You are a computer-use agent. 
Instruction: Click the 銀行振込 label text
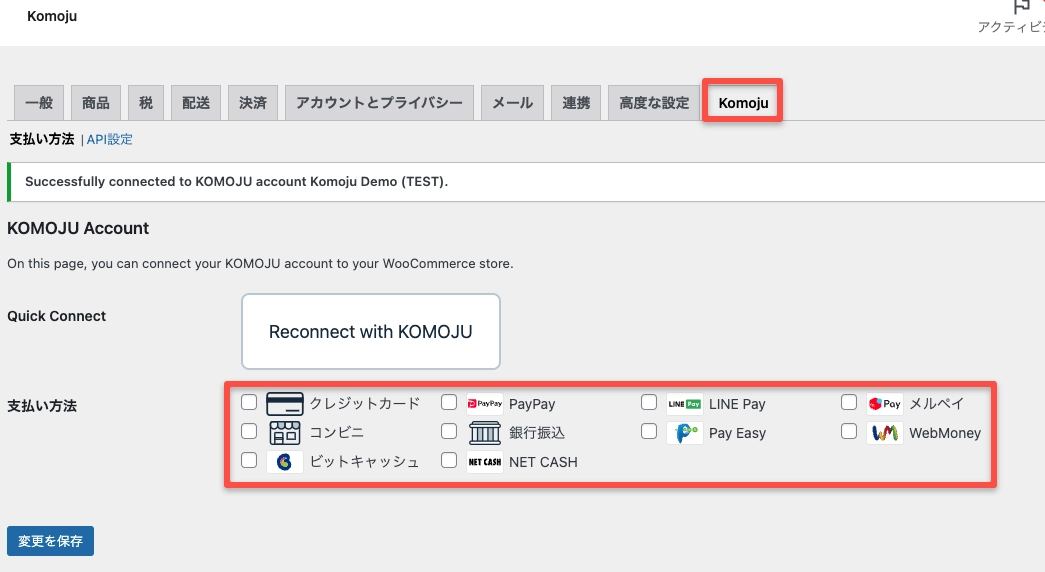[537, 433]
